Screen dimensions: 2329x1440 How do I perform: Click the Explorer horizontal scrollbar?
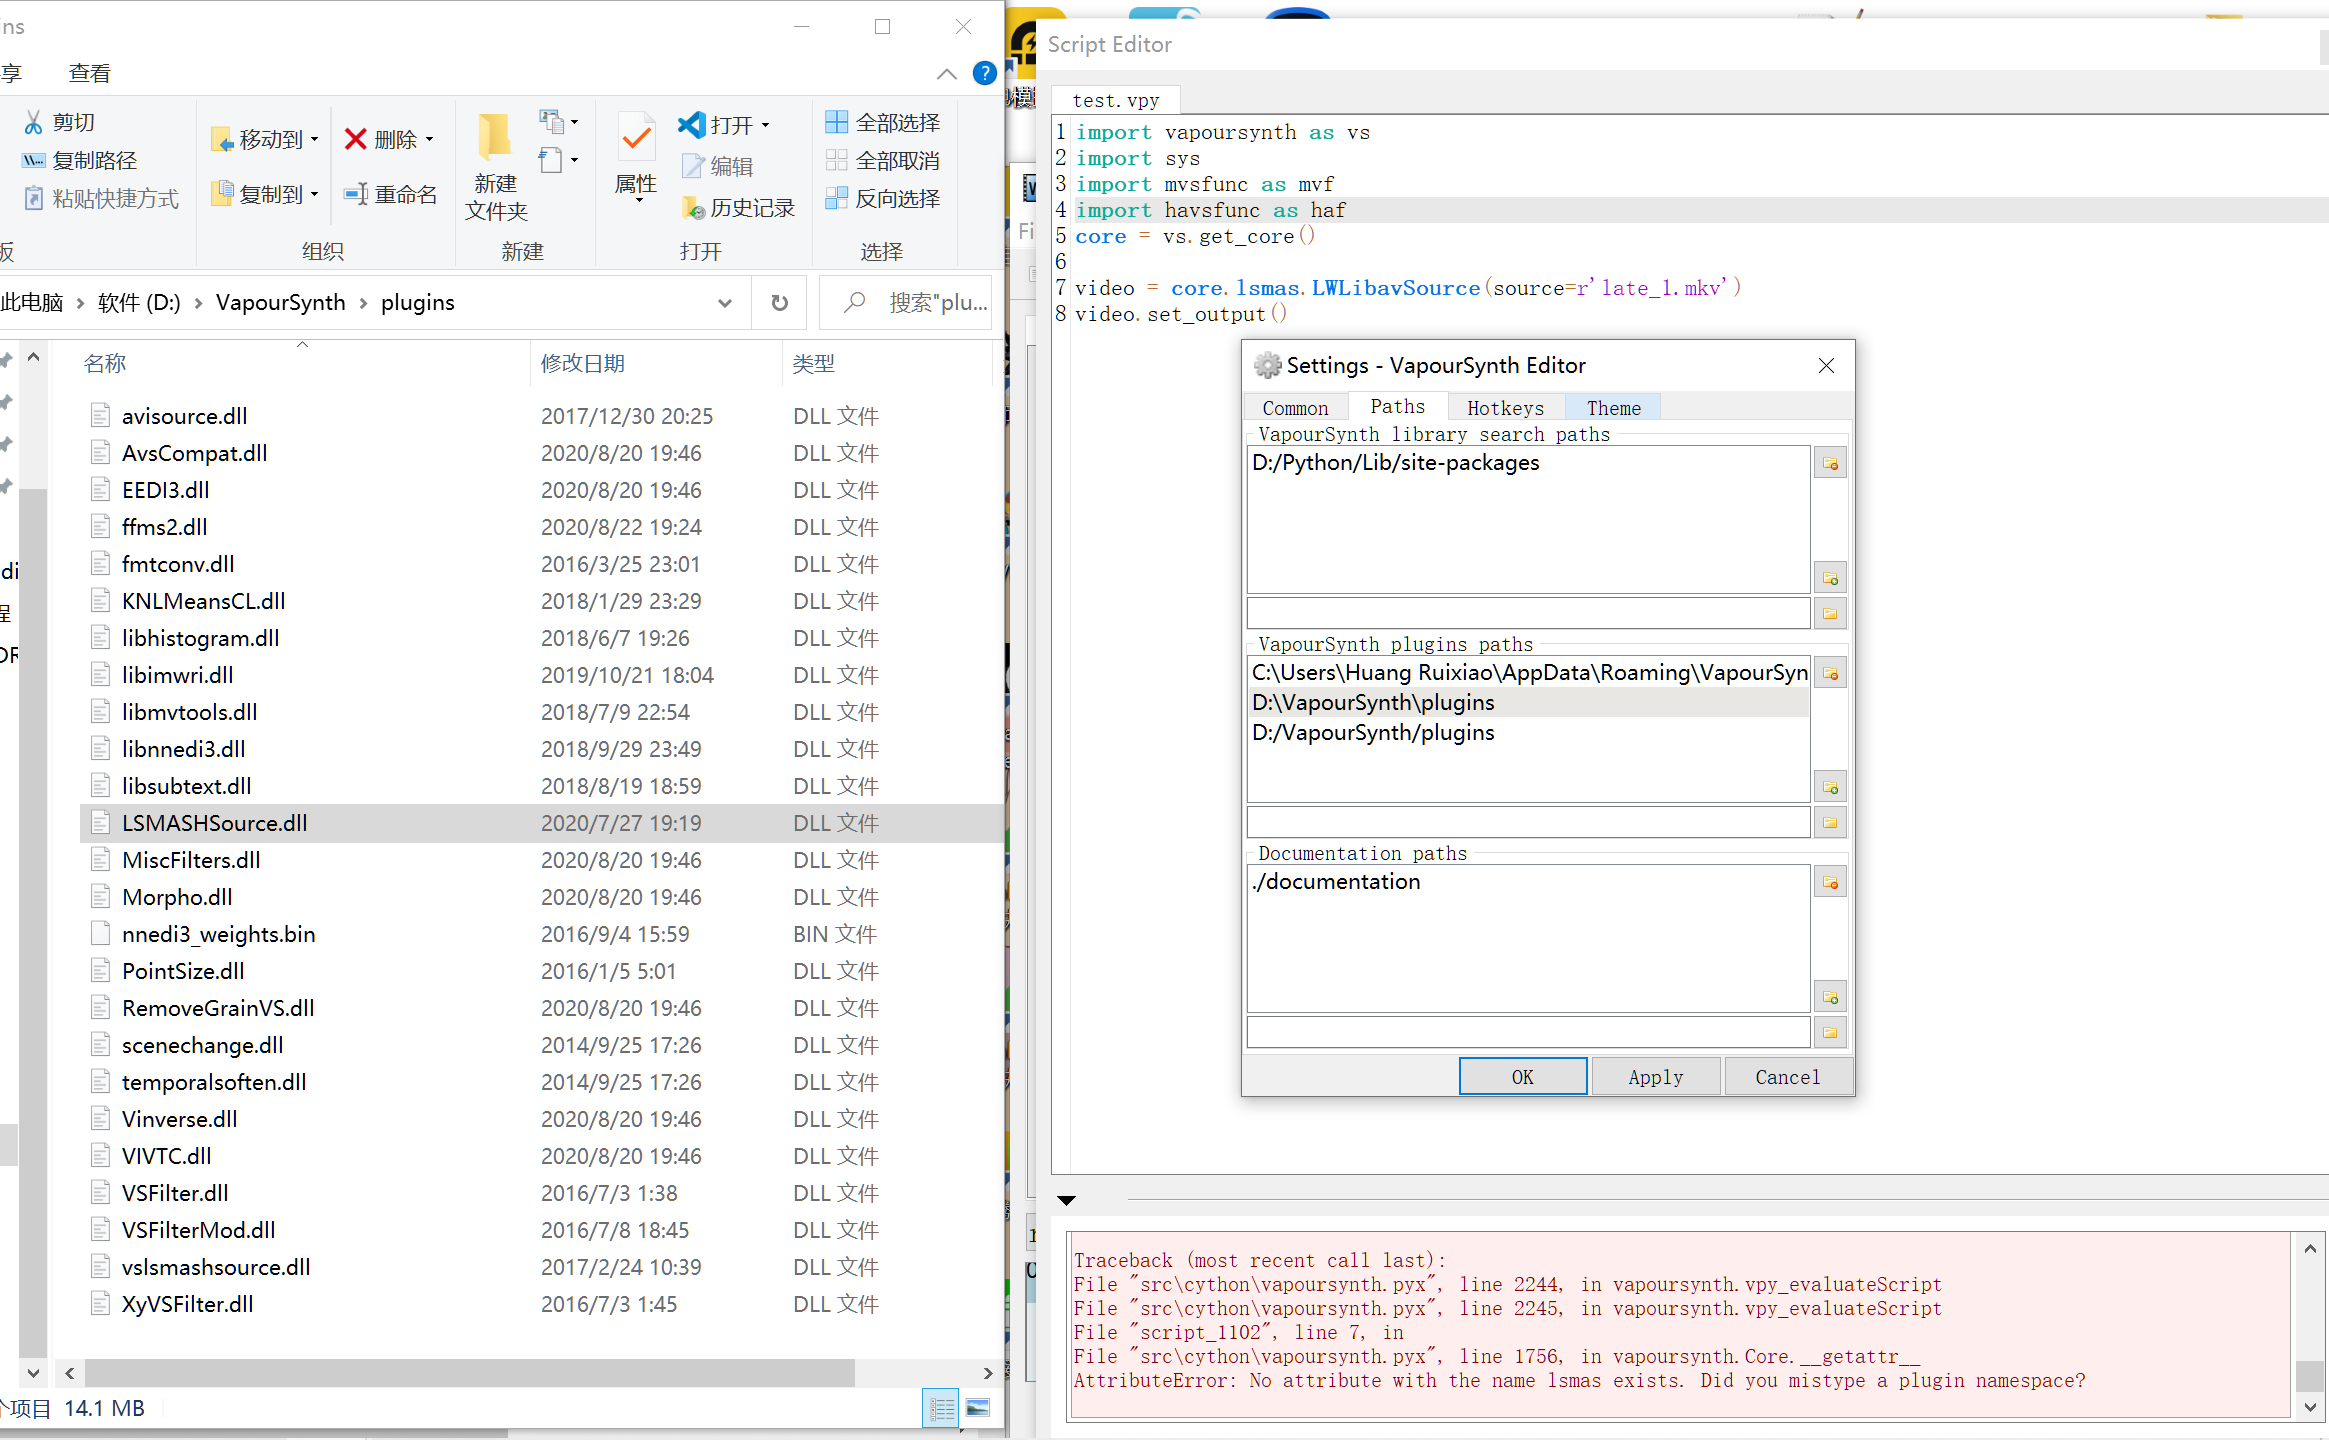click(470, 1373)
